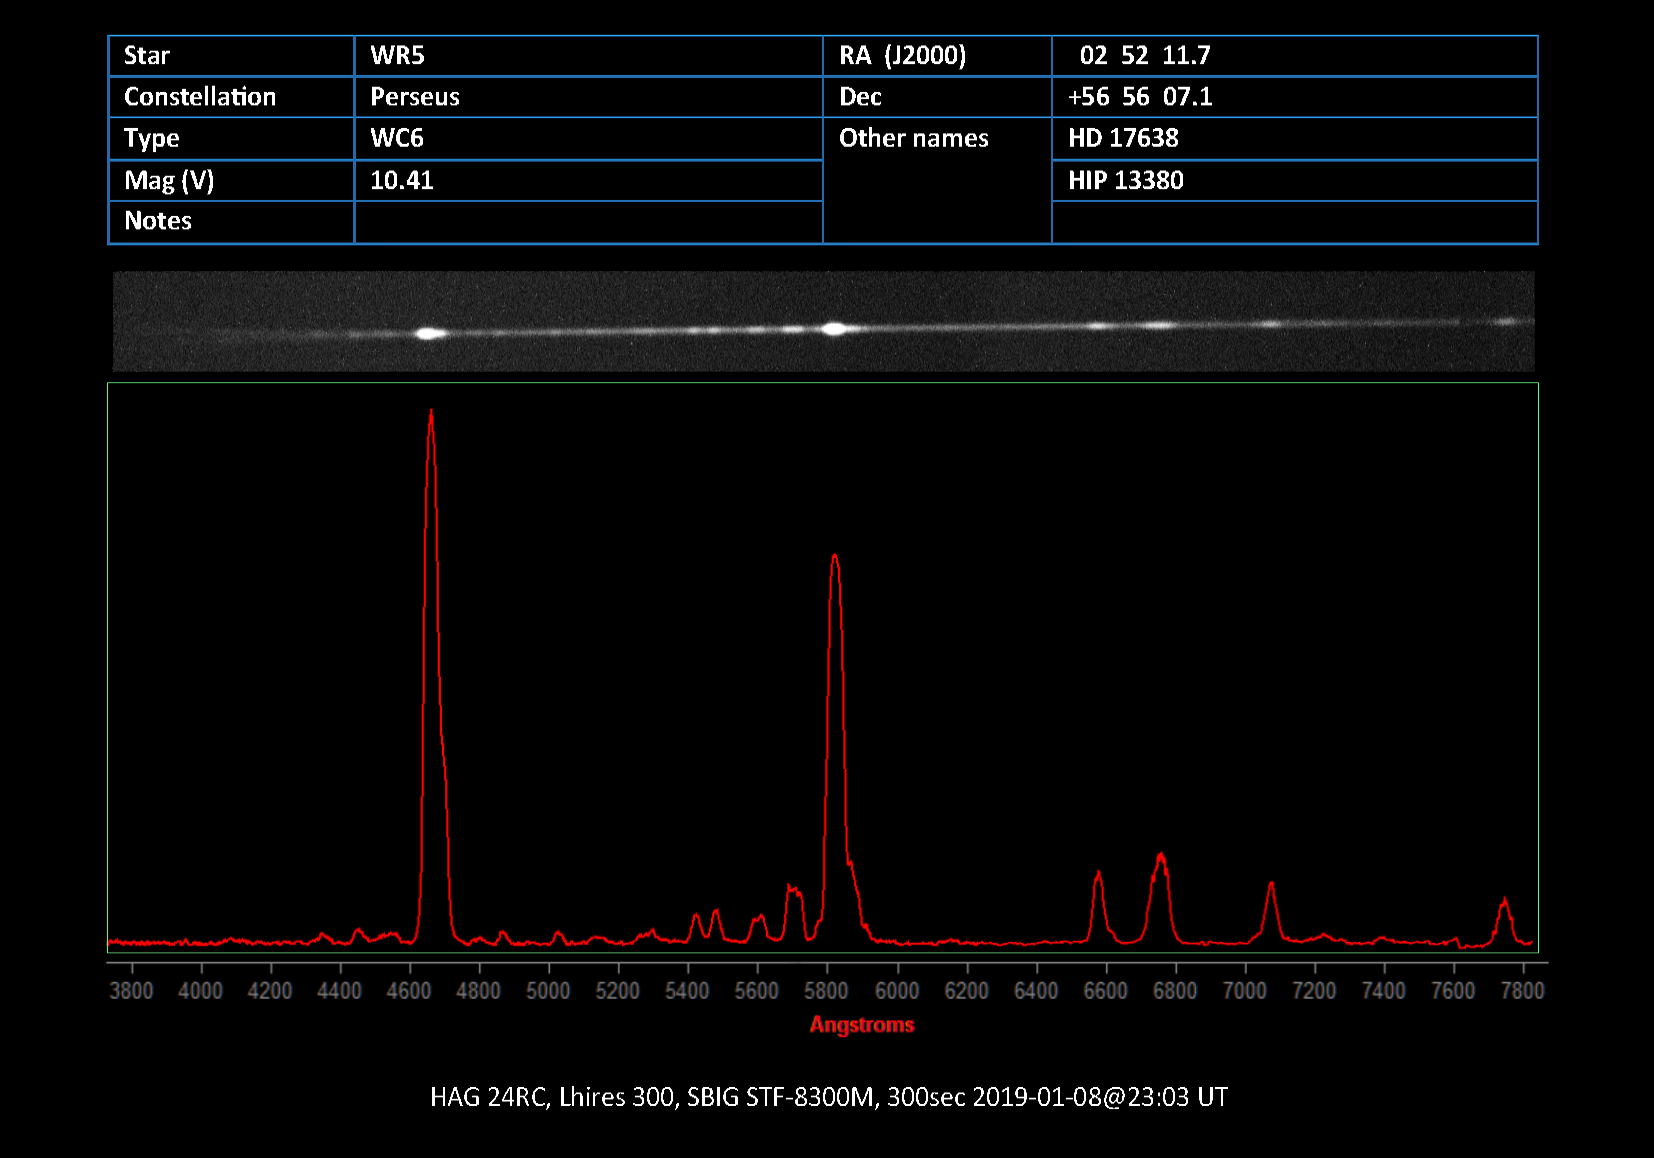Click the 02 52 11.7 right ascension value
Image resolution: width=1654 pixels, height=1158 pixels.
click(1144, 56)
